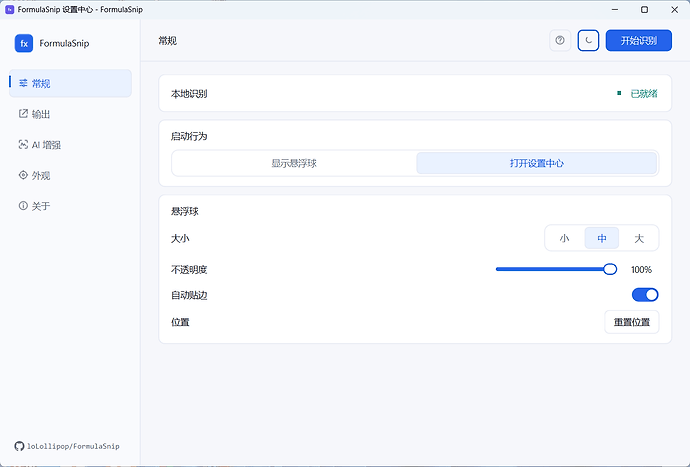The image size is (690, 467).
Task: Click the 启动行为 heading
Action: tap(189, 136)
